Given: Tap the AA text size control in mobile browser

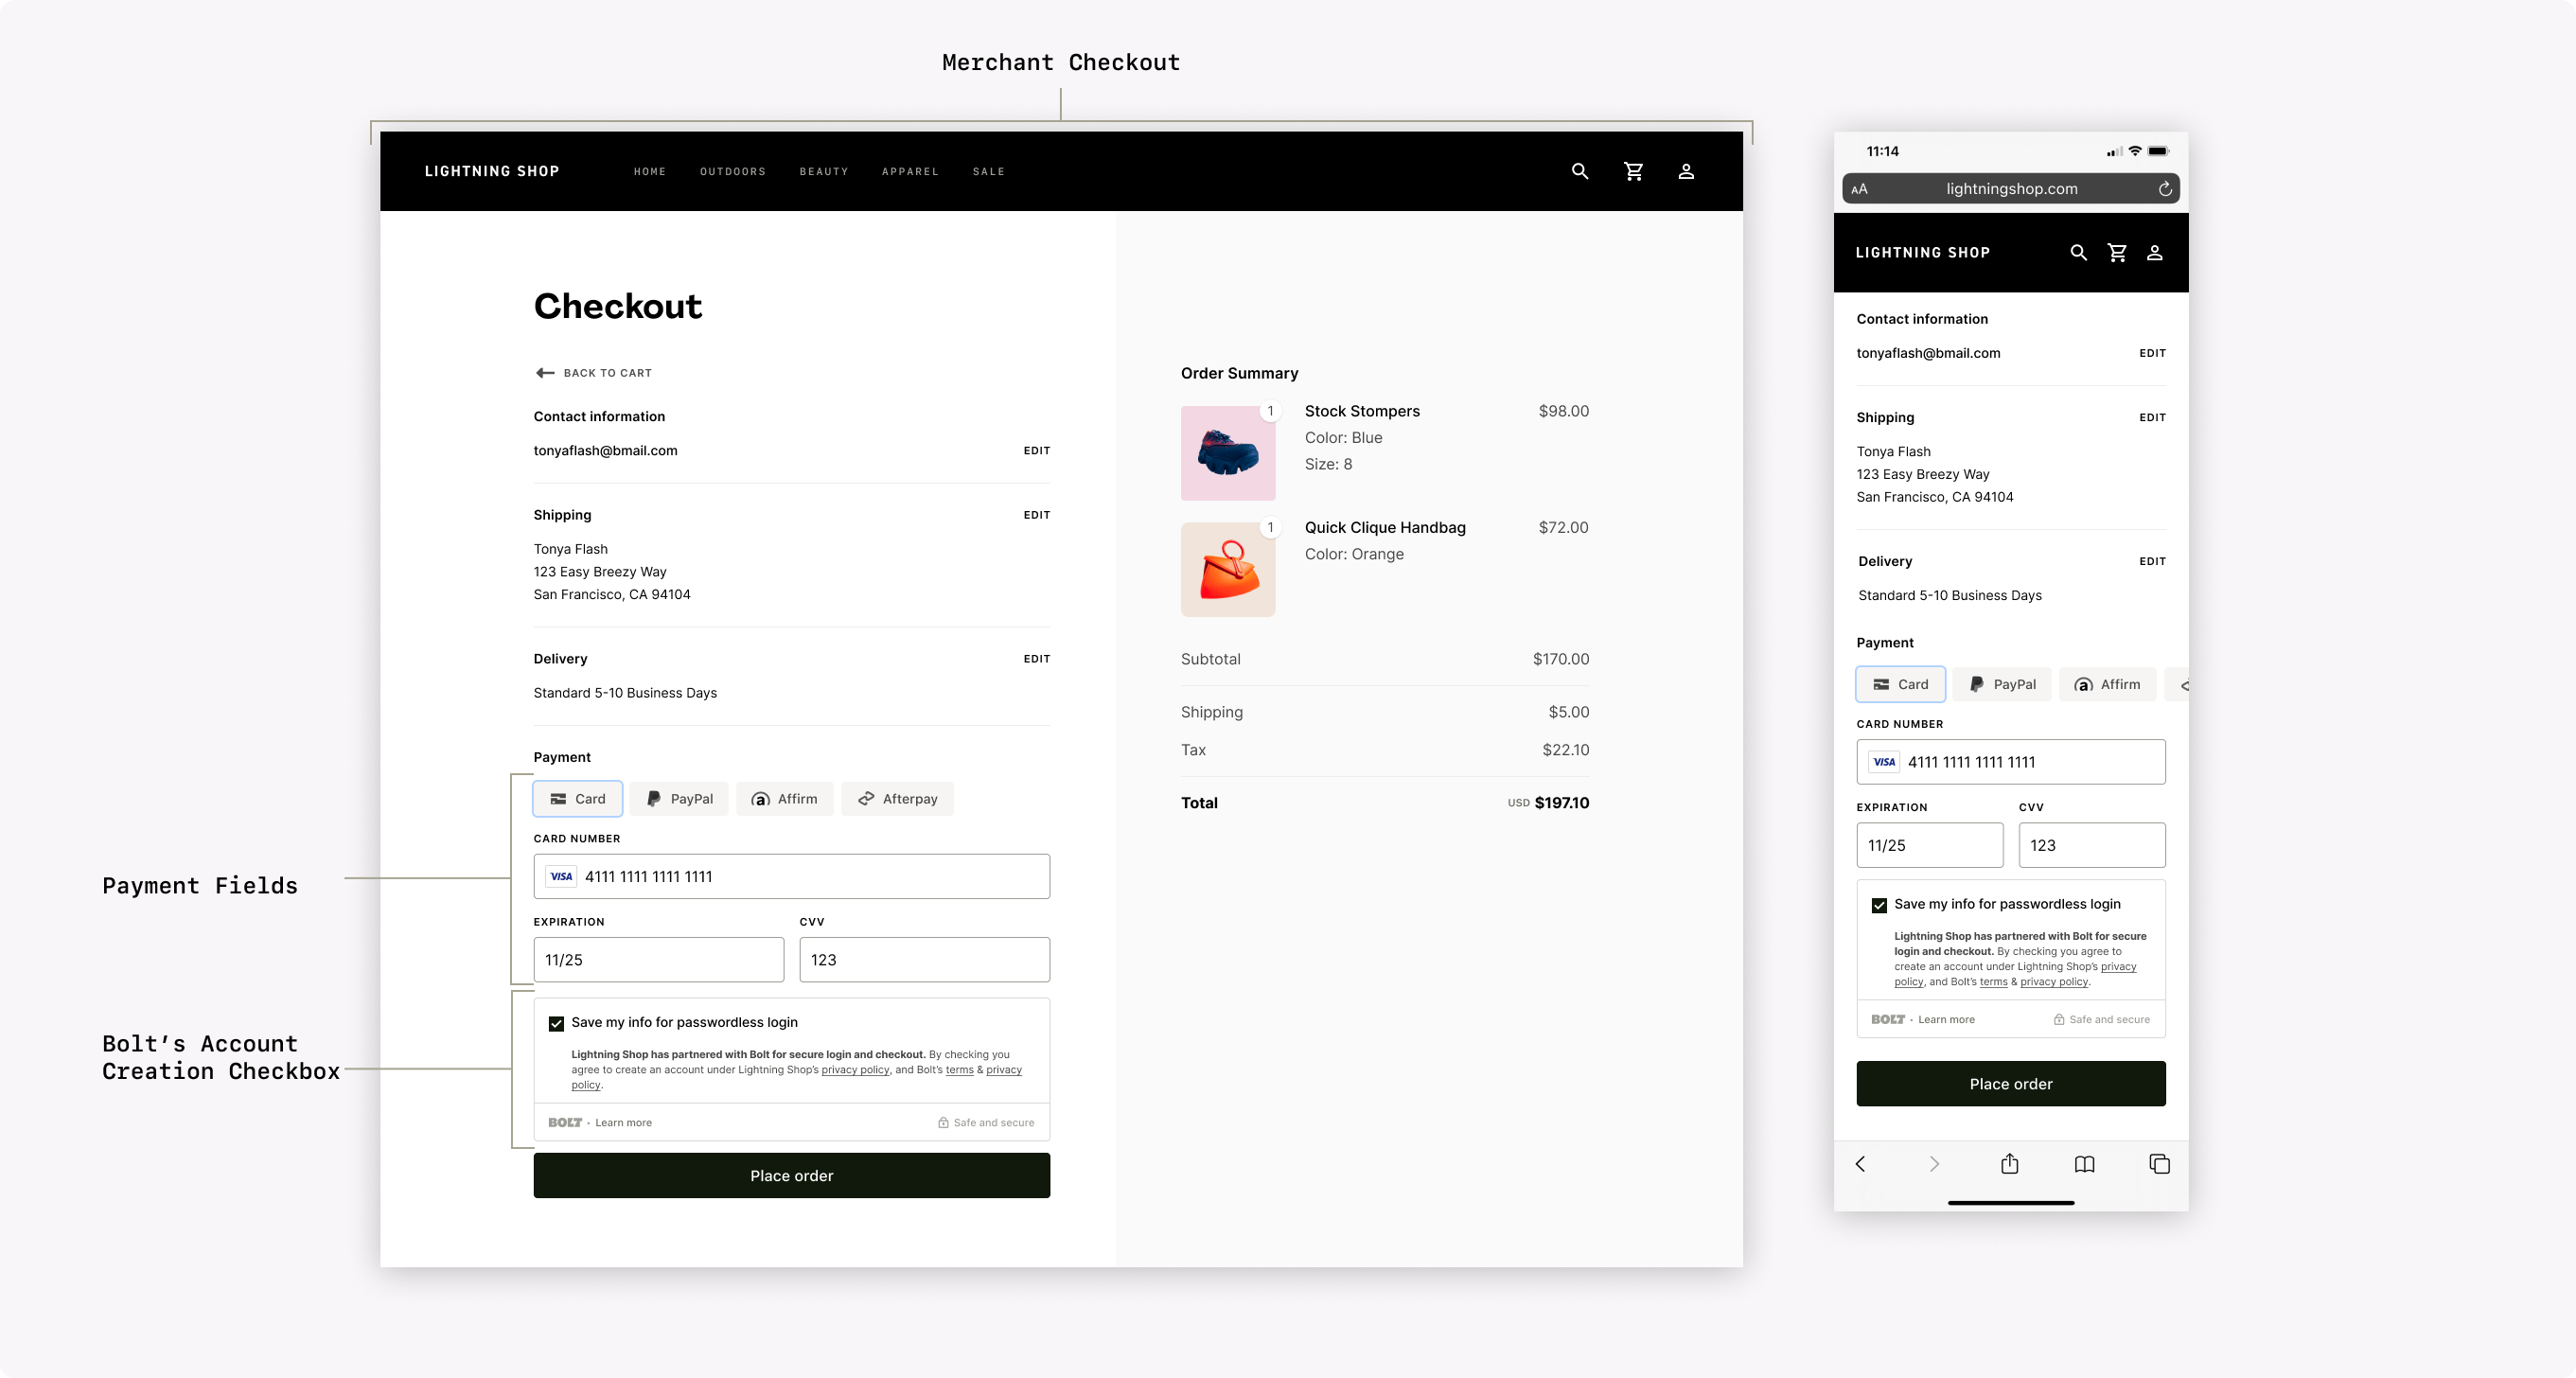Looking at the screenshot, I should coord(1859,189).
